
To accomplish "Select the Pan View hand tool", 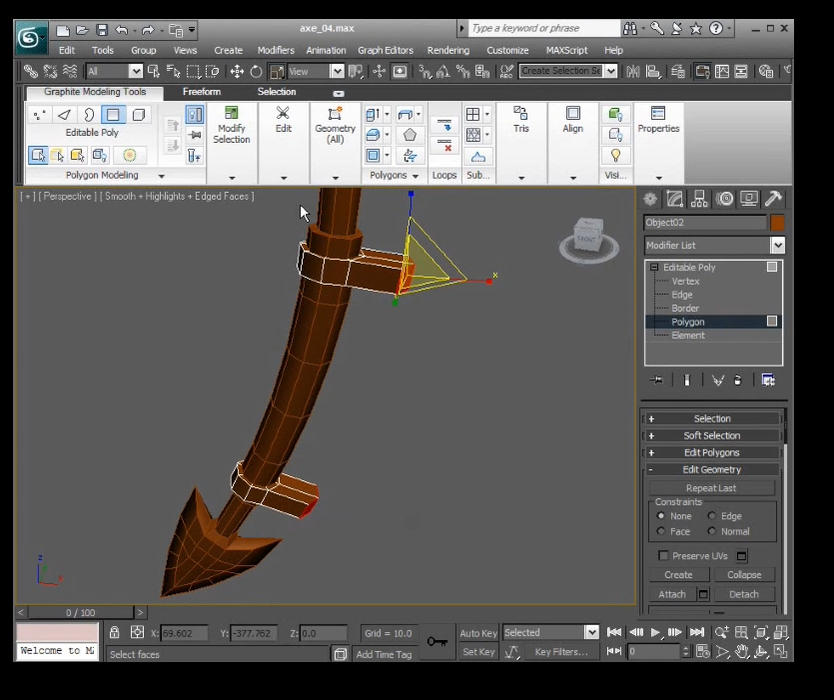I will tap(740, 651).
